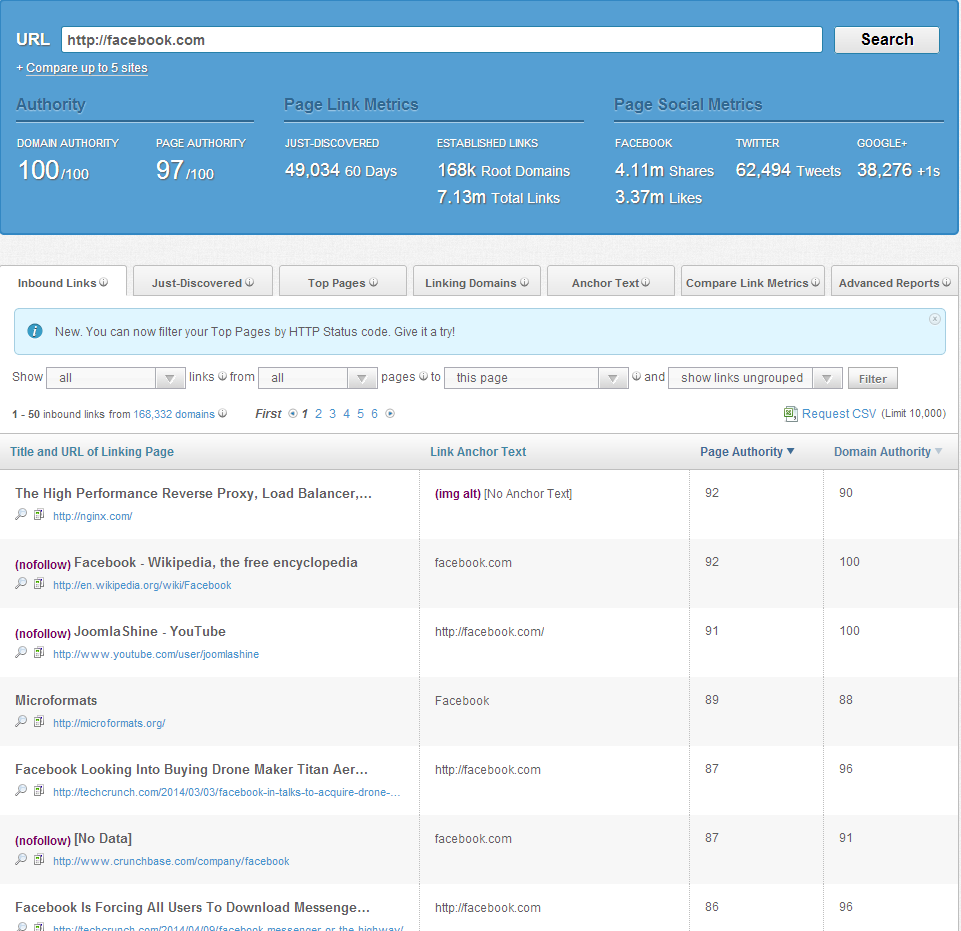Click magnifier icon in Wikipedia Facebook row
Viewport: 961px width, 931px height.
pos(21,583)
